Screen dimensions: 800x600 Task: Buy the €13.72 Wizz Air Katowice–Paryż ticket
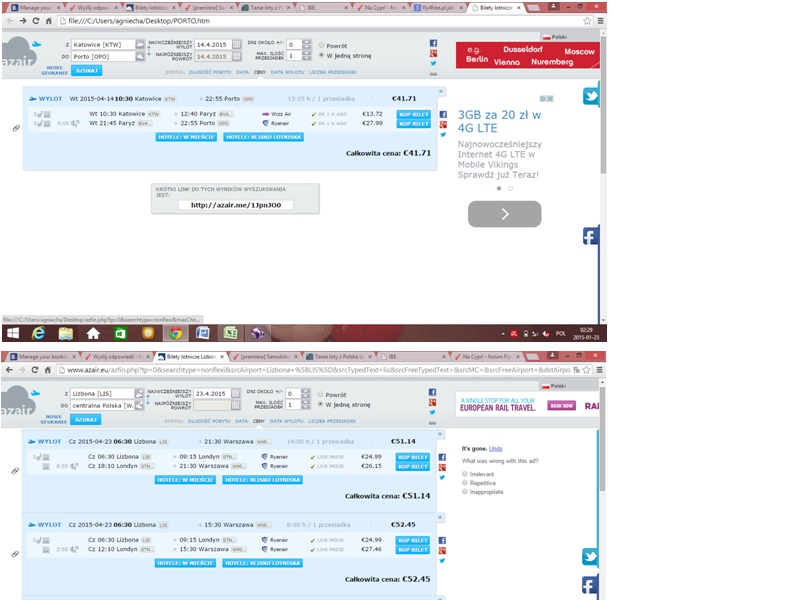(414, 114)
